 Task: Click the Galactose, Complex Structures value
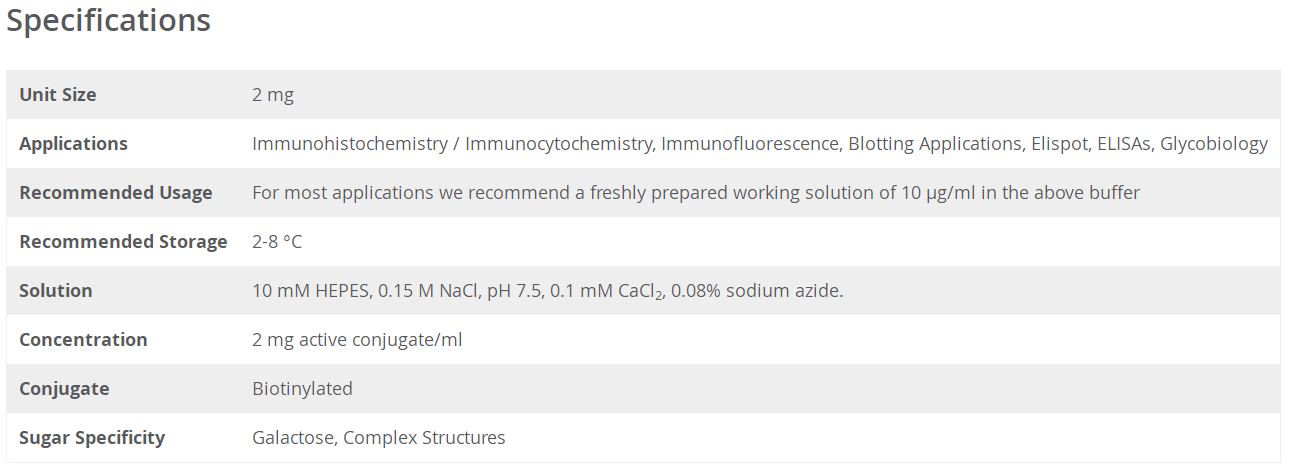tap(379, 438)
